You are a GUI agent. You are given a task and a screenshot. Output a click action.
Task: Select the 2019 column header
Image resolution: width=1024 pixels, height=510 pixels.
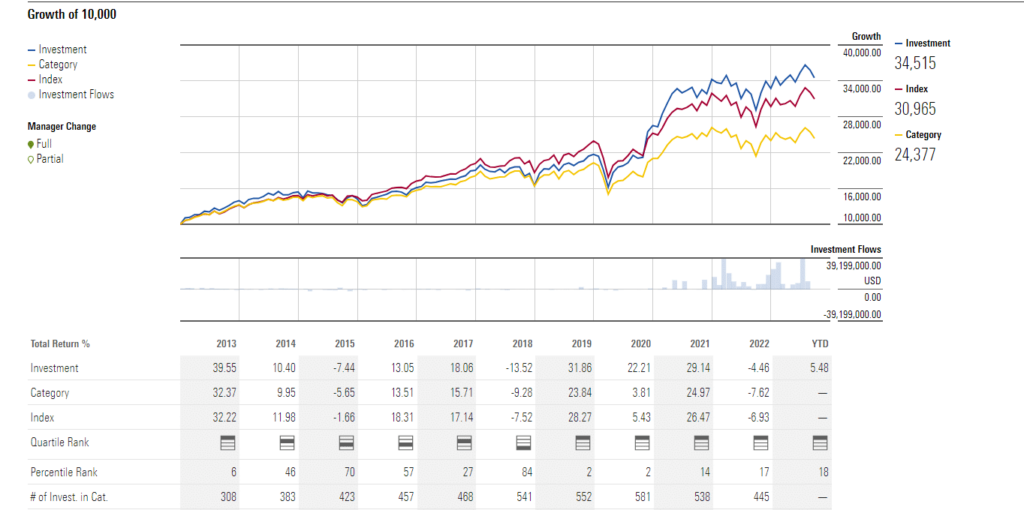pos(581,344)
